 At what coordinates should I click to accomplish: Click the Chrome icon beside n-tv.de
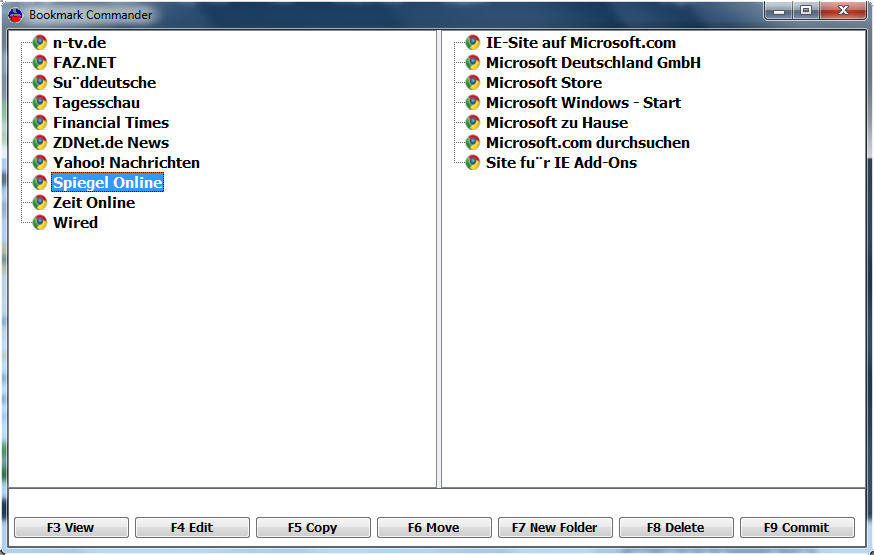[x=40, y=43]
